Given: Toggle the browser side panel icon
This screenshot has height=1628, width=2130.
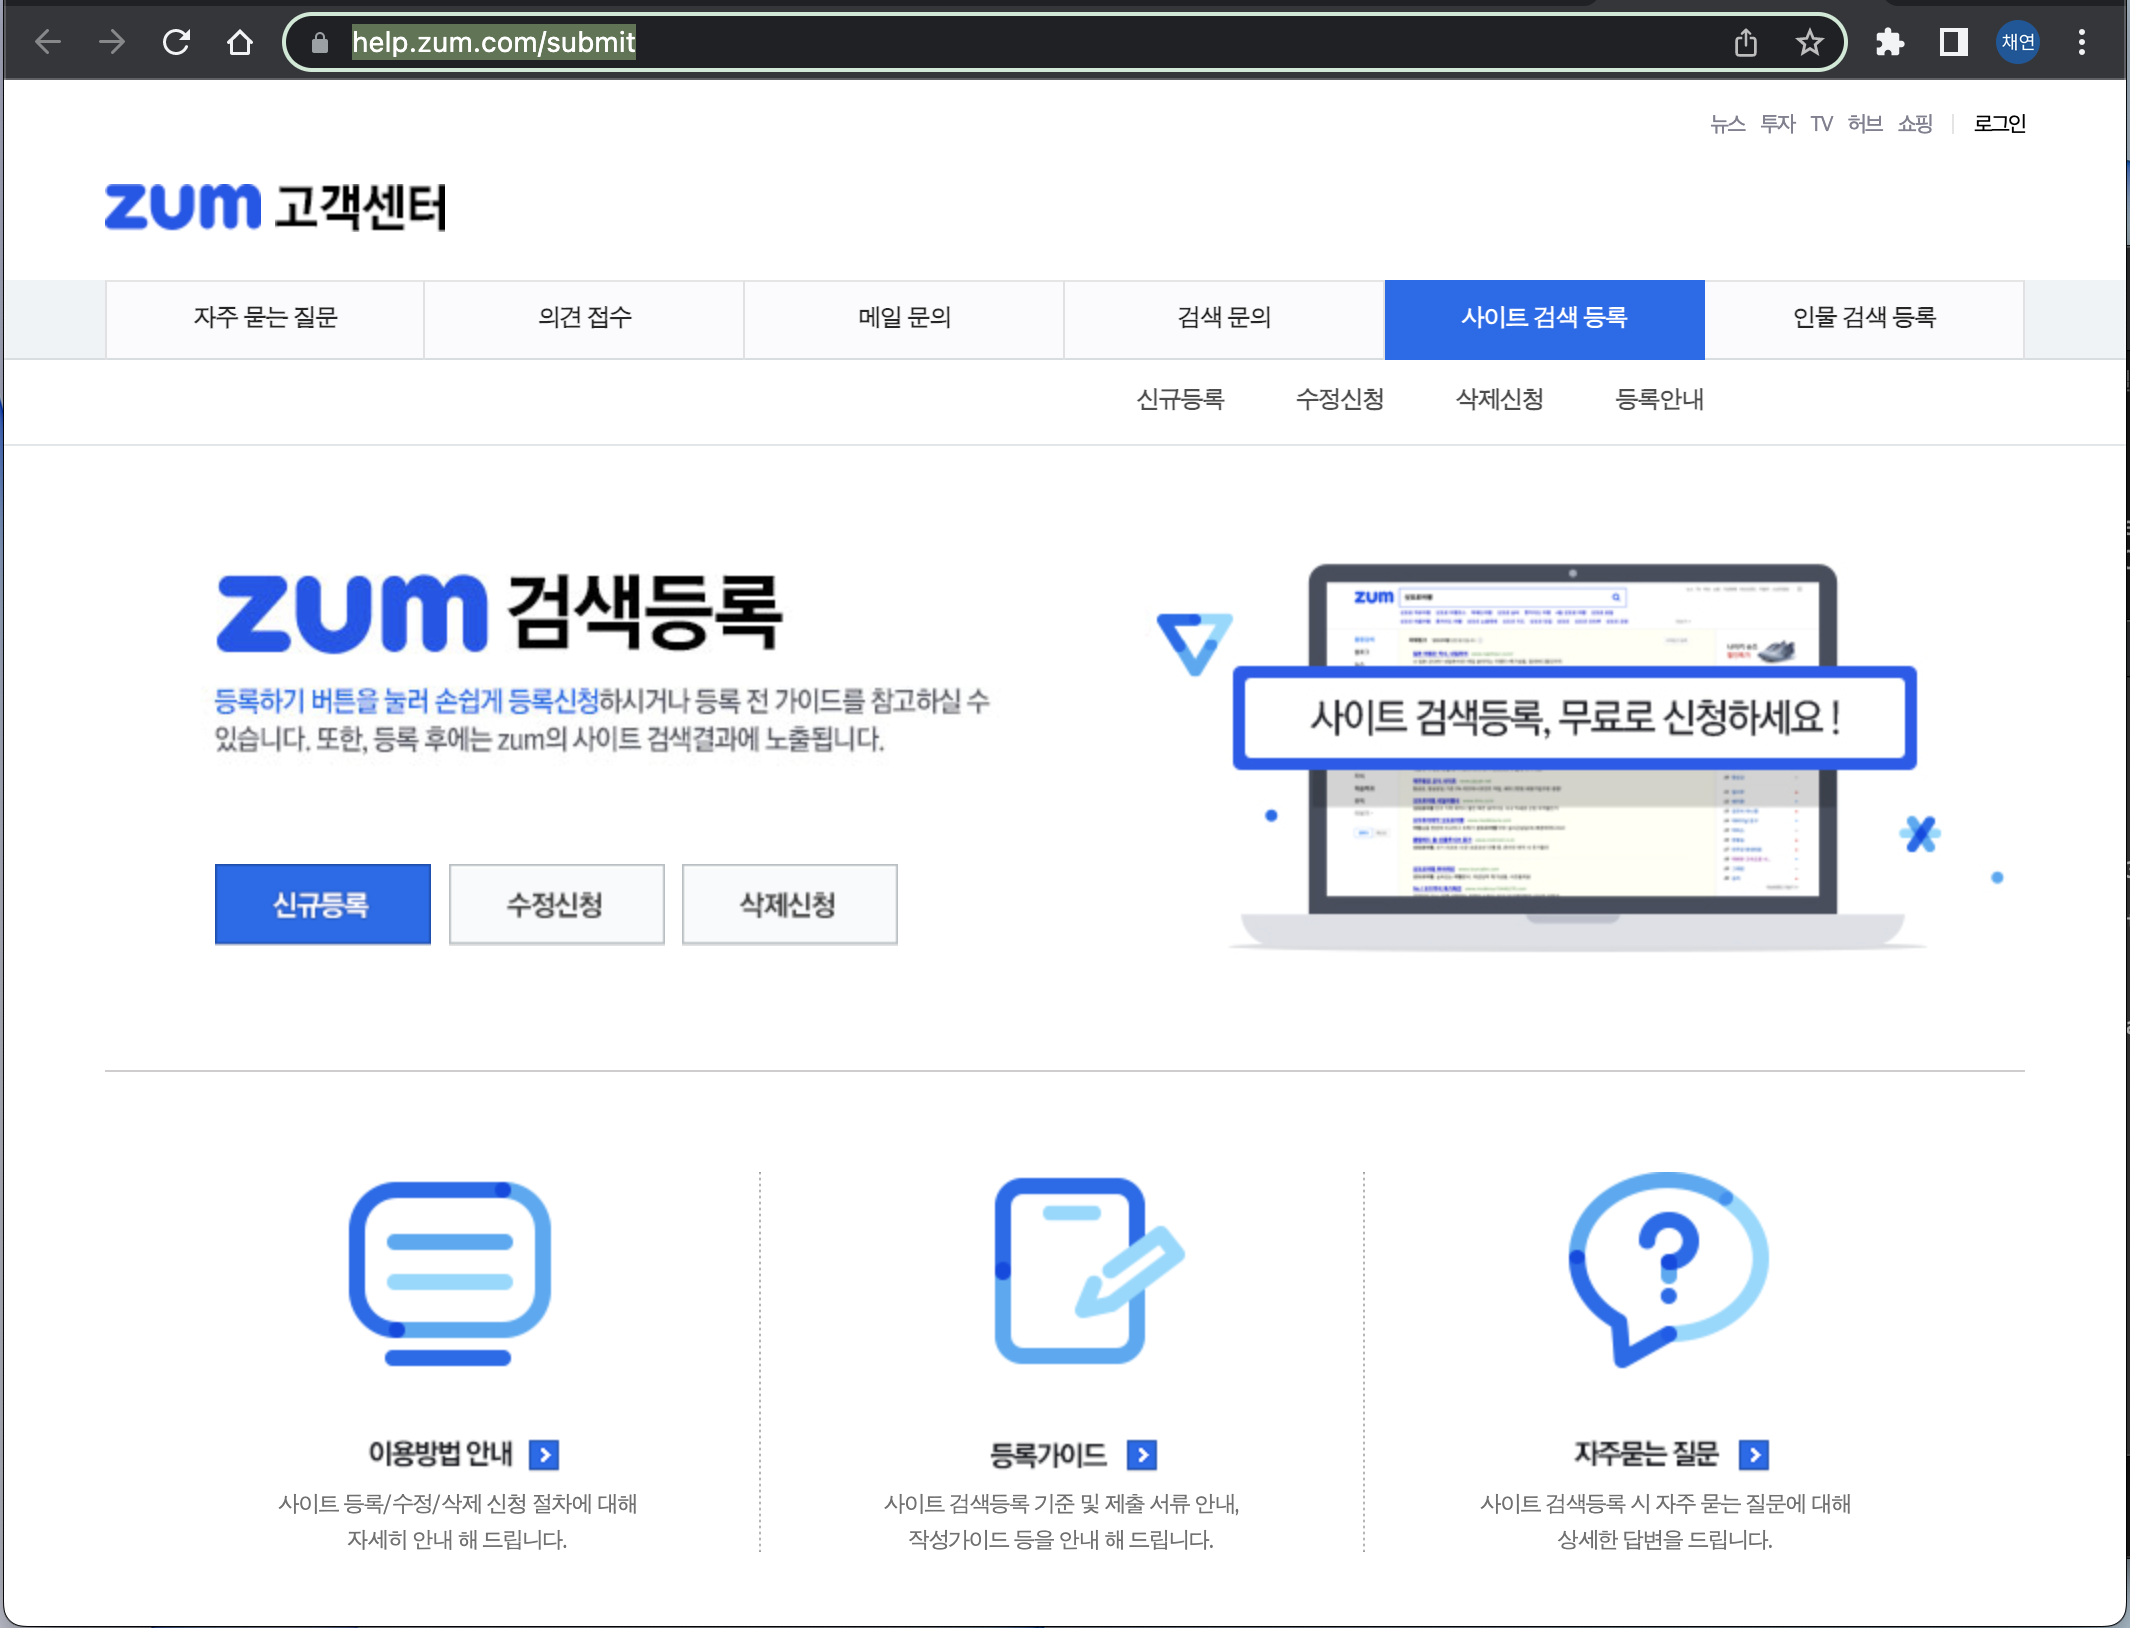Looking at the screenshot, I should (x=1953, y=42).
